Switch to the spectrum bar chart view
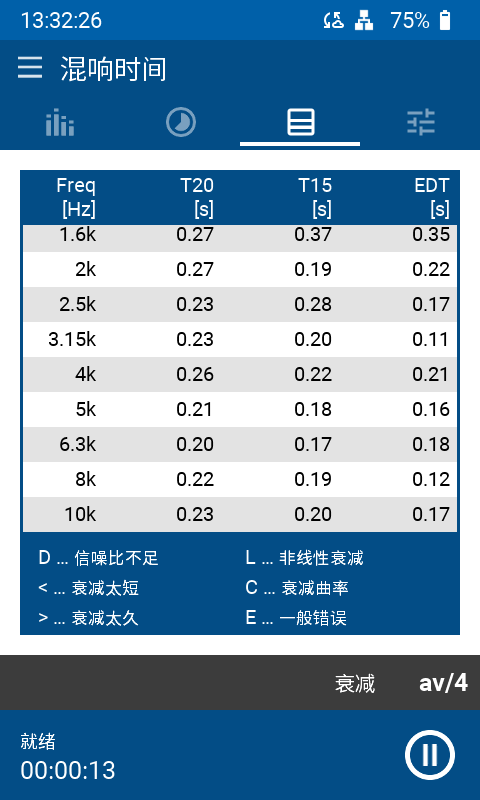The height and width of the screenshot is (800, 480). coord(60,123)
